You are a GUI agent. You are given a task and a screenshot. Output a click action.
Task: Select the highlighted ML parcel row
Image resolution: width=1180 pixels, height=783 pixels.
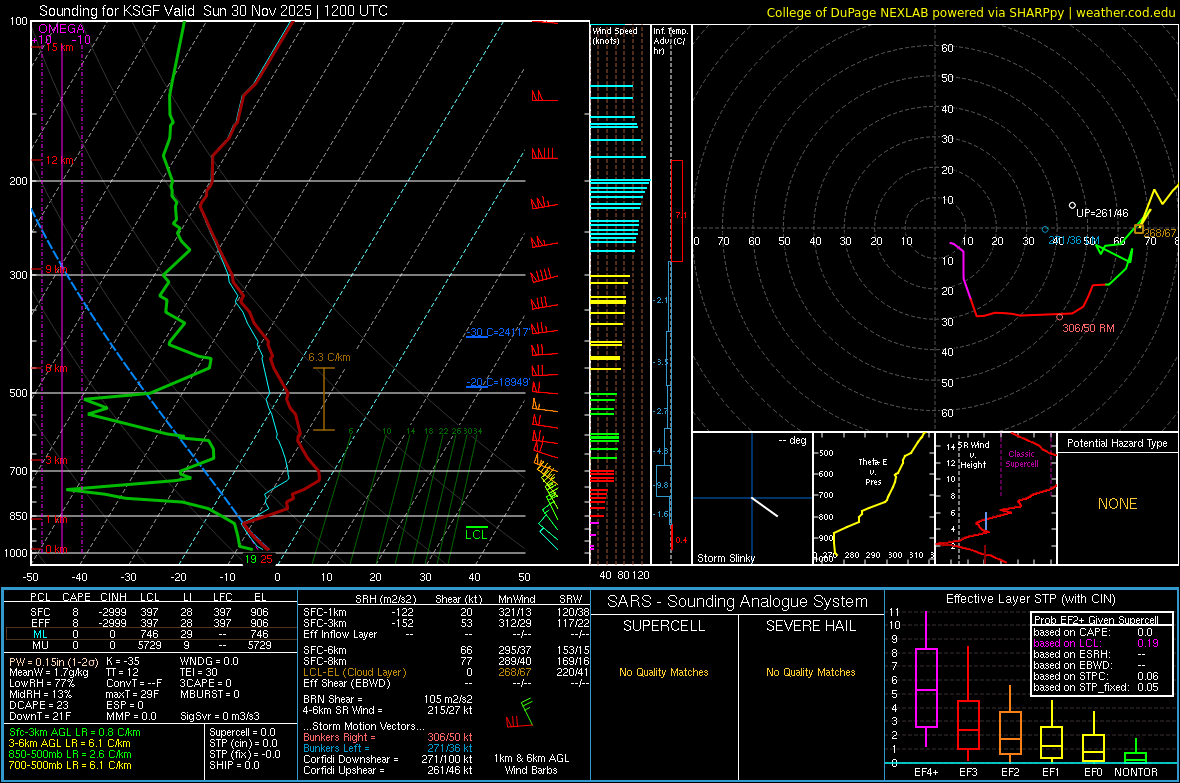(151, 634)
